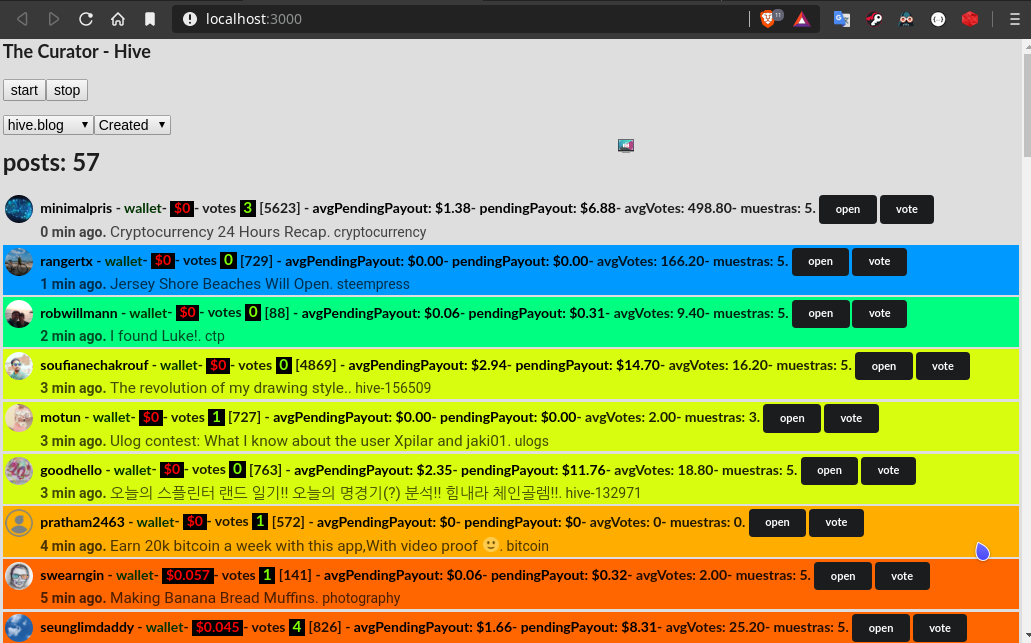Vote on the rangertx post
The height and width of the screenshot is (643, 1031).
tap(879, 262)
